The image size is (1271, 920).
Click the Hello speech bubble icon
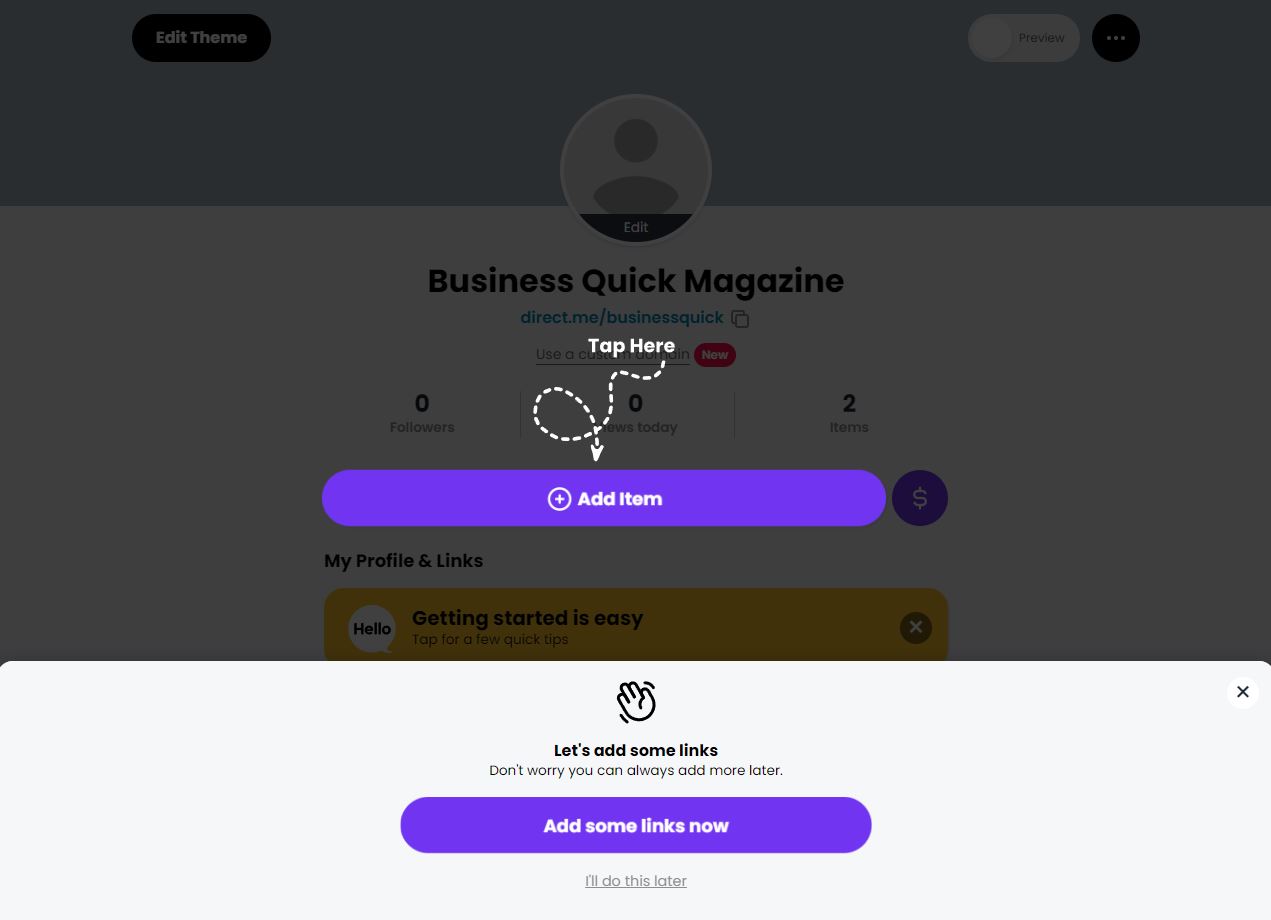coord(372,629)
